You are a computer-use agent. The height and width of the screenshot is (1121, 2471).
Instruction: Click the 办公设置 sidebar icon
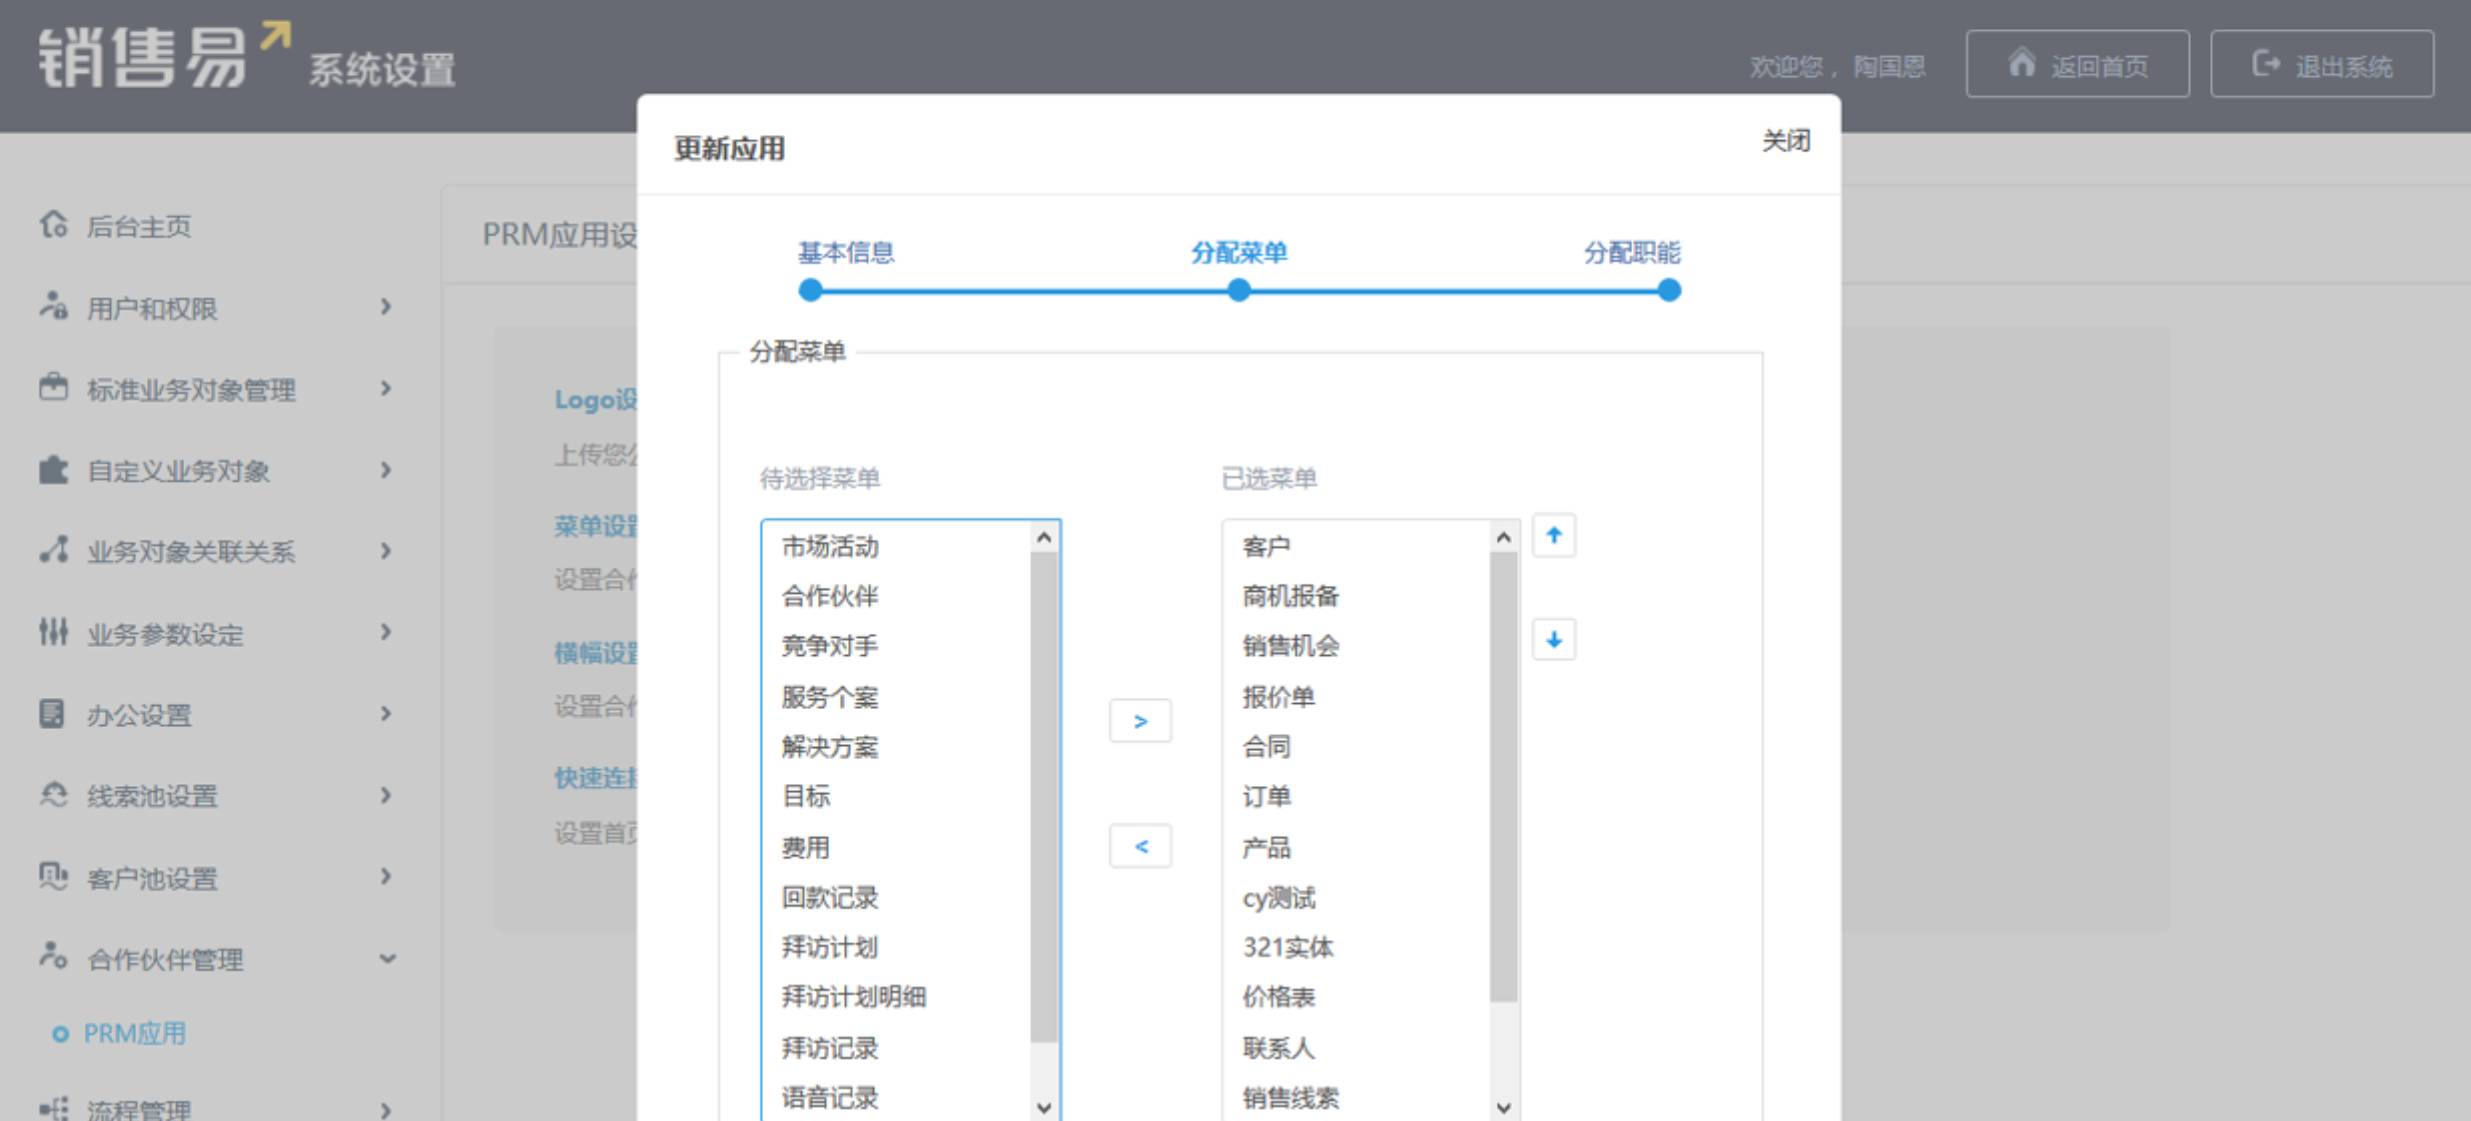[52, 714]
